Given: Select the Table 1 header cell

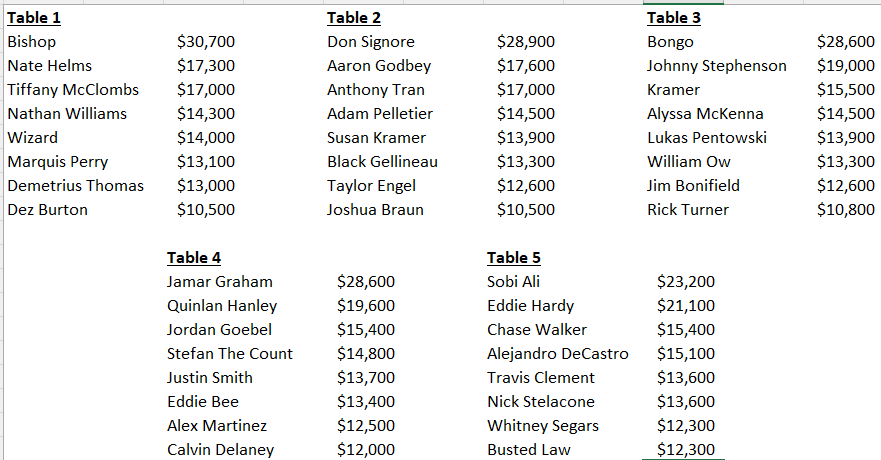Looking at the screenshot, I should [x=34, y=18].
